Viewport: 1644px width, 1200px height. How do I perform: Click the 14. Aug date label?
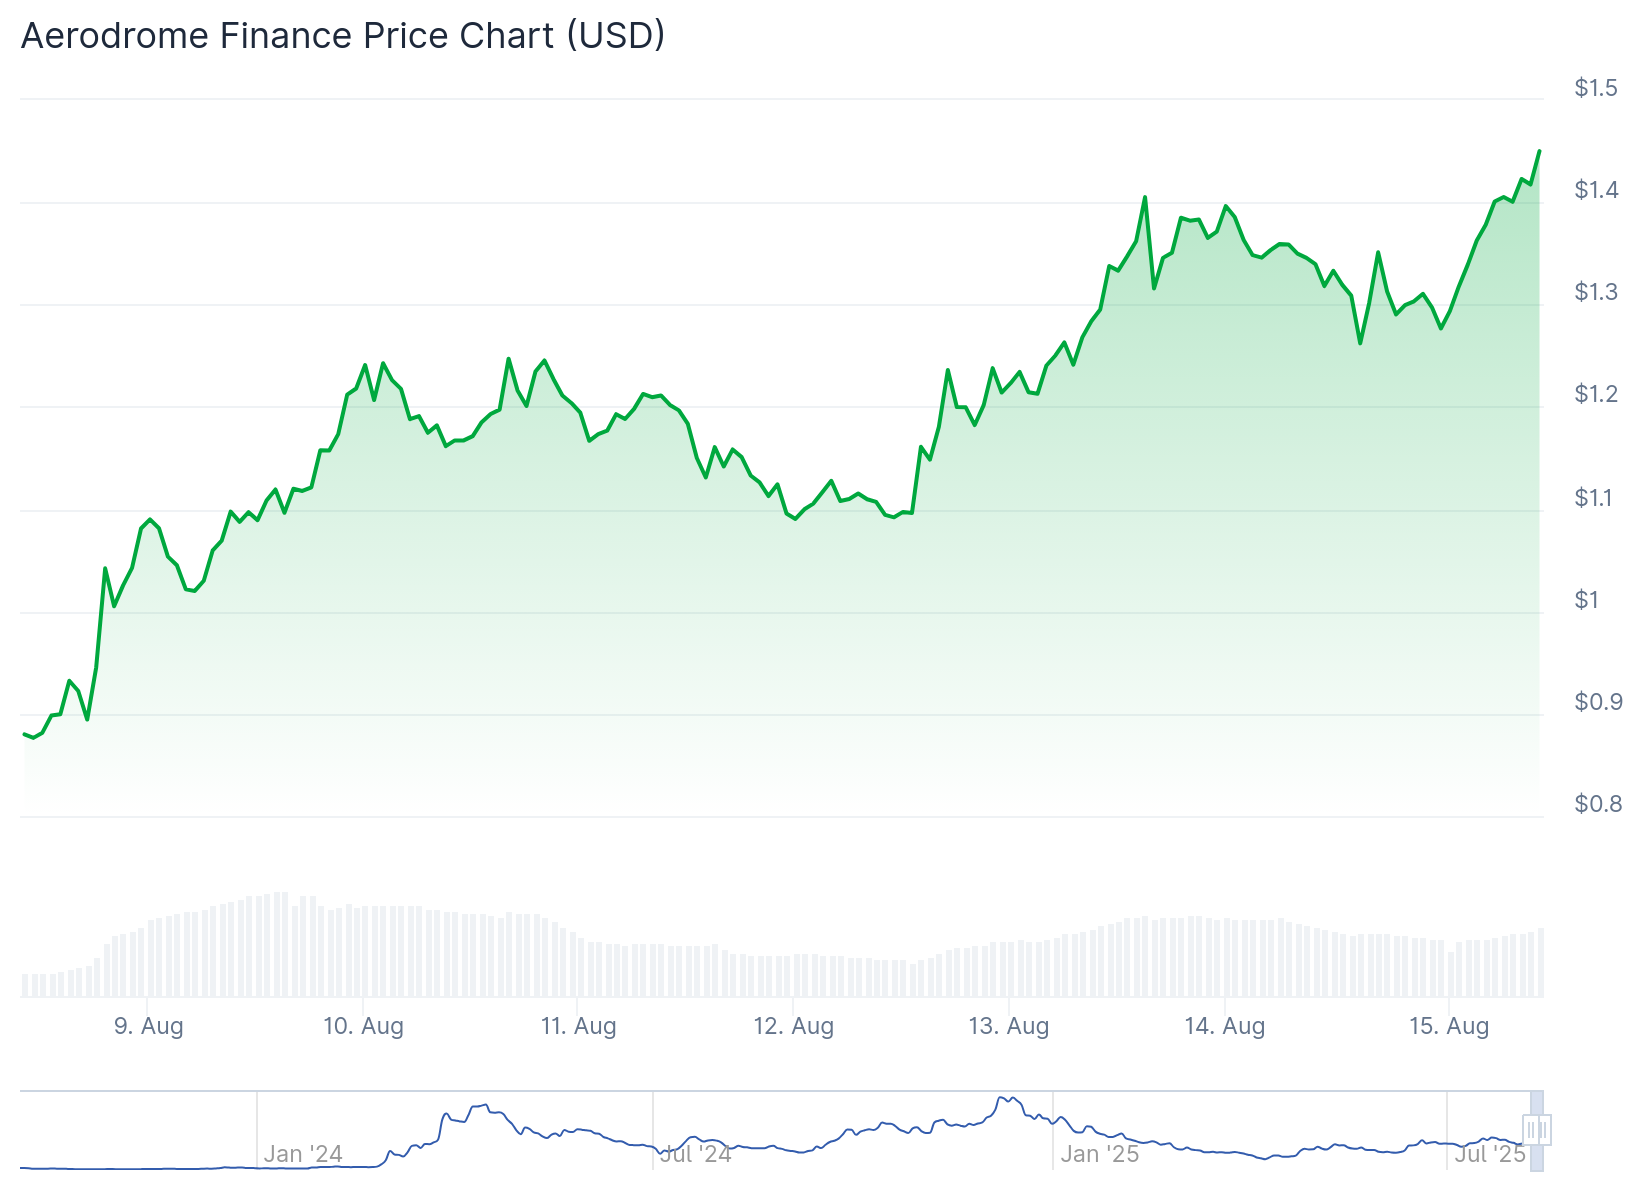pyautogui.click(x=1225, y=1026)
